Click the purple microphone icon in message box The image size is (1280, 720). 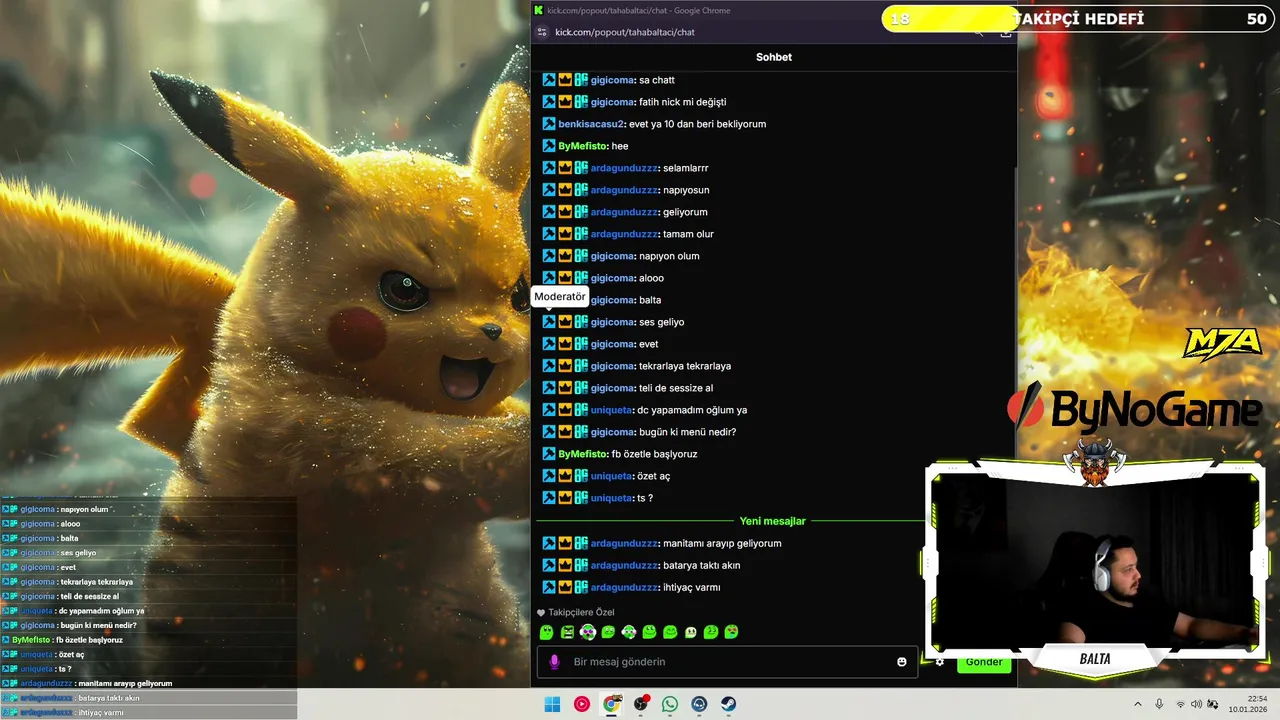point(555,662)
